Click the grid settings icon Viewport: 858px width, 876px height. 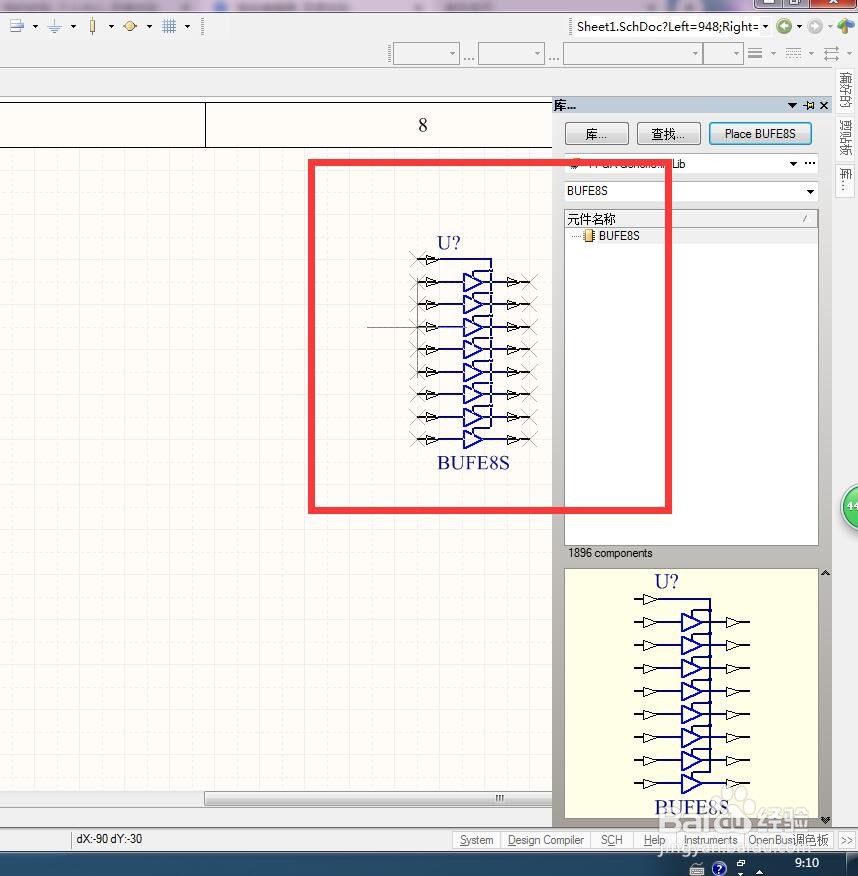(x=169, y=26)
